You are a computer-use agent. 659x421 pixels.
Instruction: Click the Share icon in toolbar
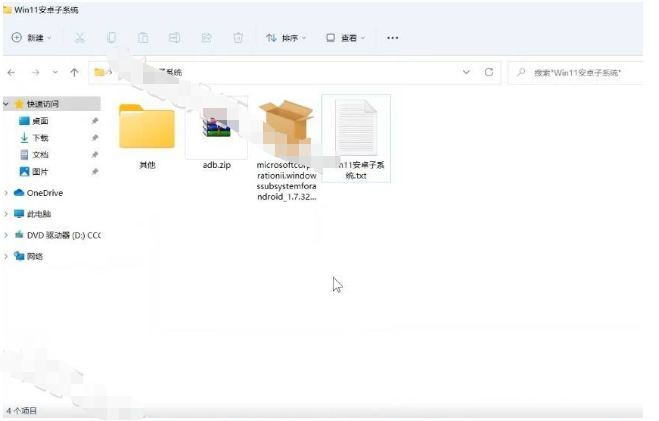click(x=206, y=38)
